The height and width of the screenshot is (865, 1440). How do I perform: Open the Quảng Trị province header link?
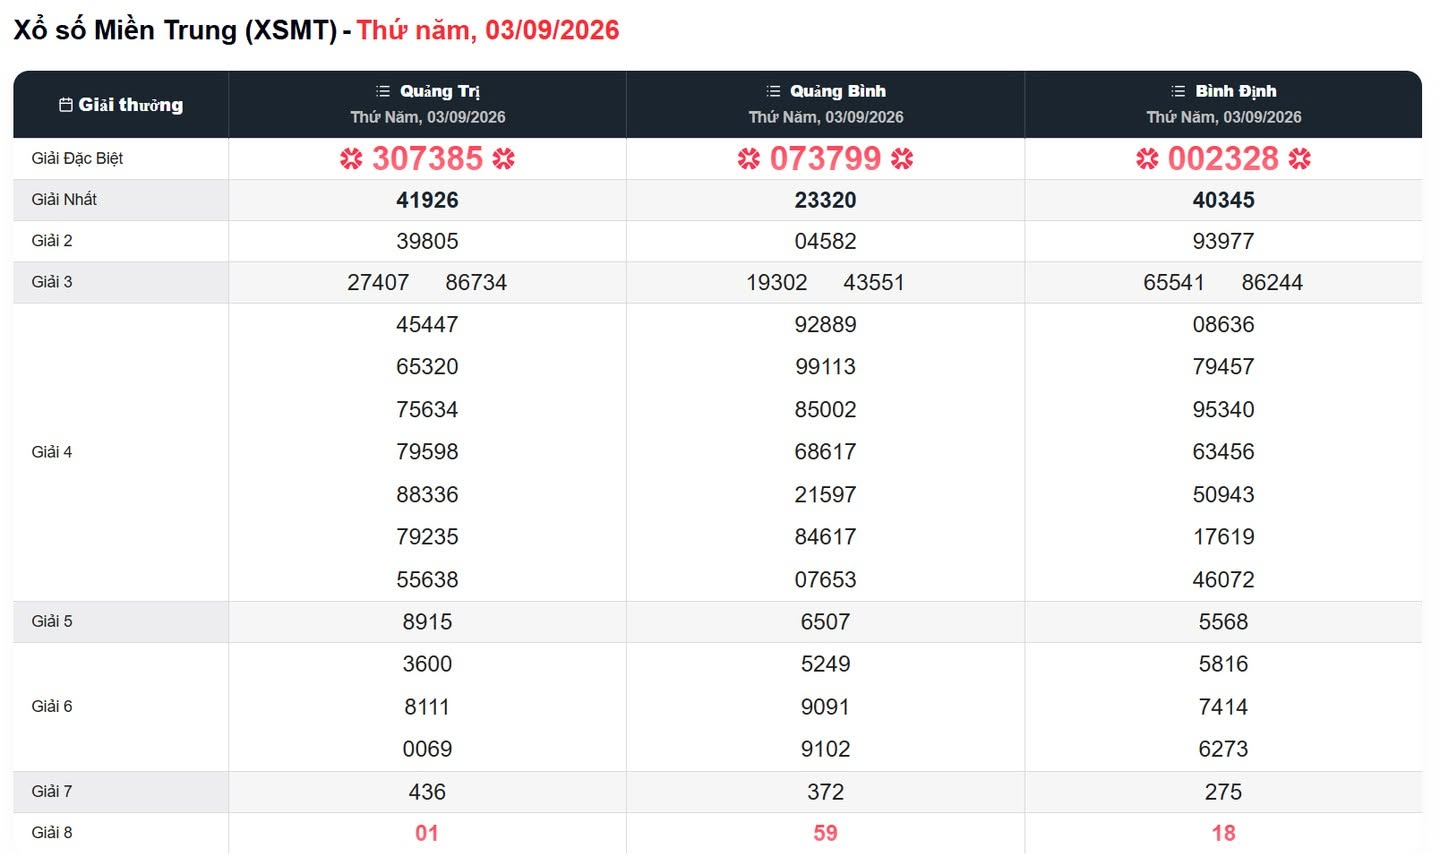440,91
